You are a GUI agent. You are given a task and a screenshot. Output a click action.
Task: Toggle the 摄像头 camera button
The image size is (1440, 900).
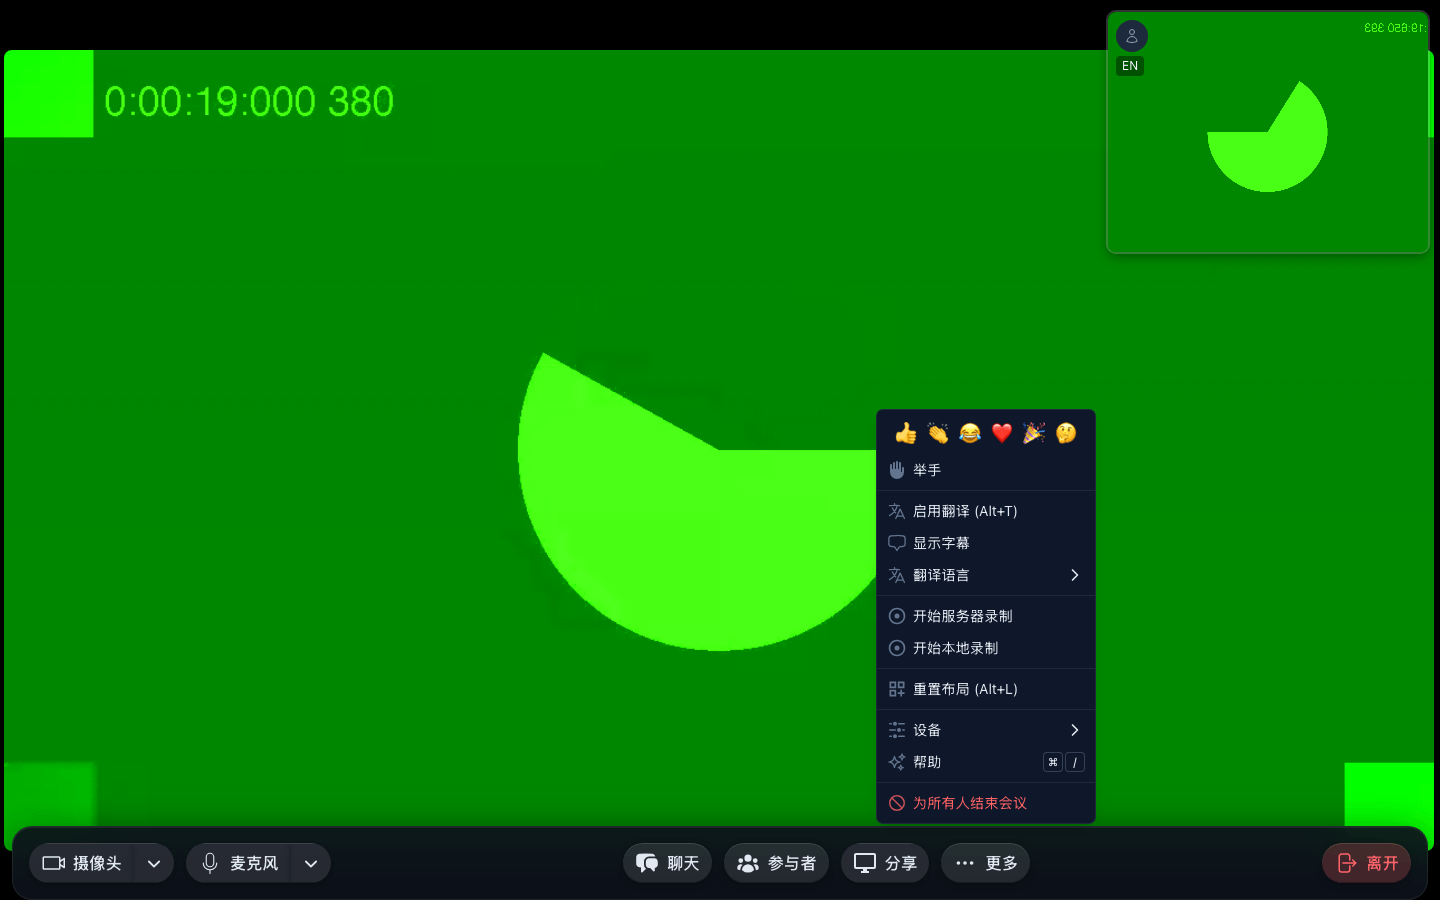pyautogui.click(x=82, y=863)
